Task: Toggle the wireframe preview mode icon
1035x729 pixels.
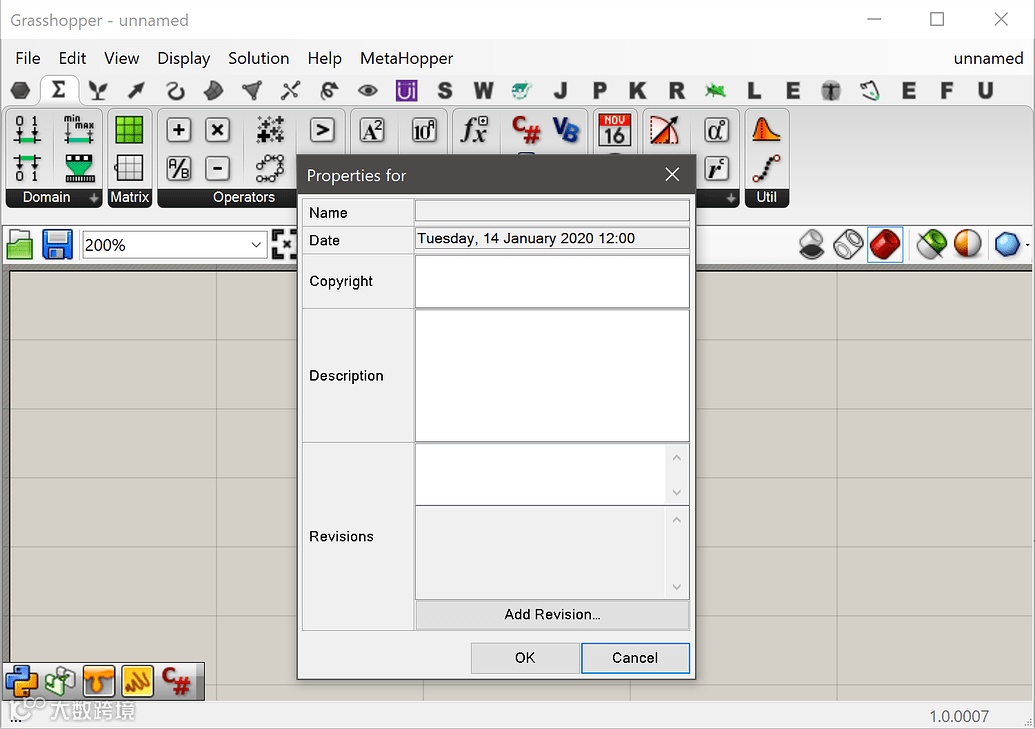Action: (848, 244)
